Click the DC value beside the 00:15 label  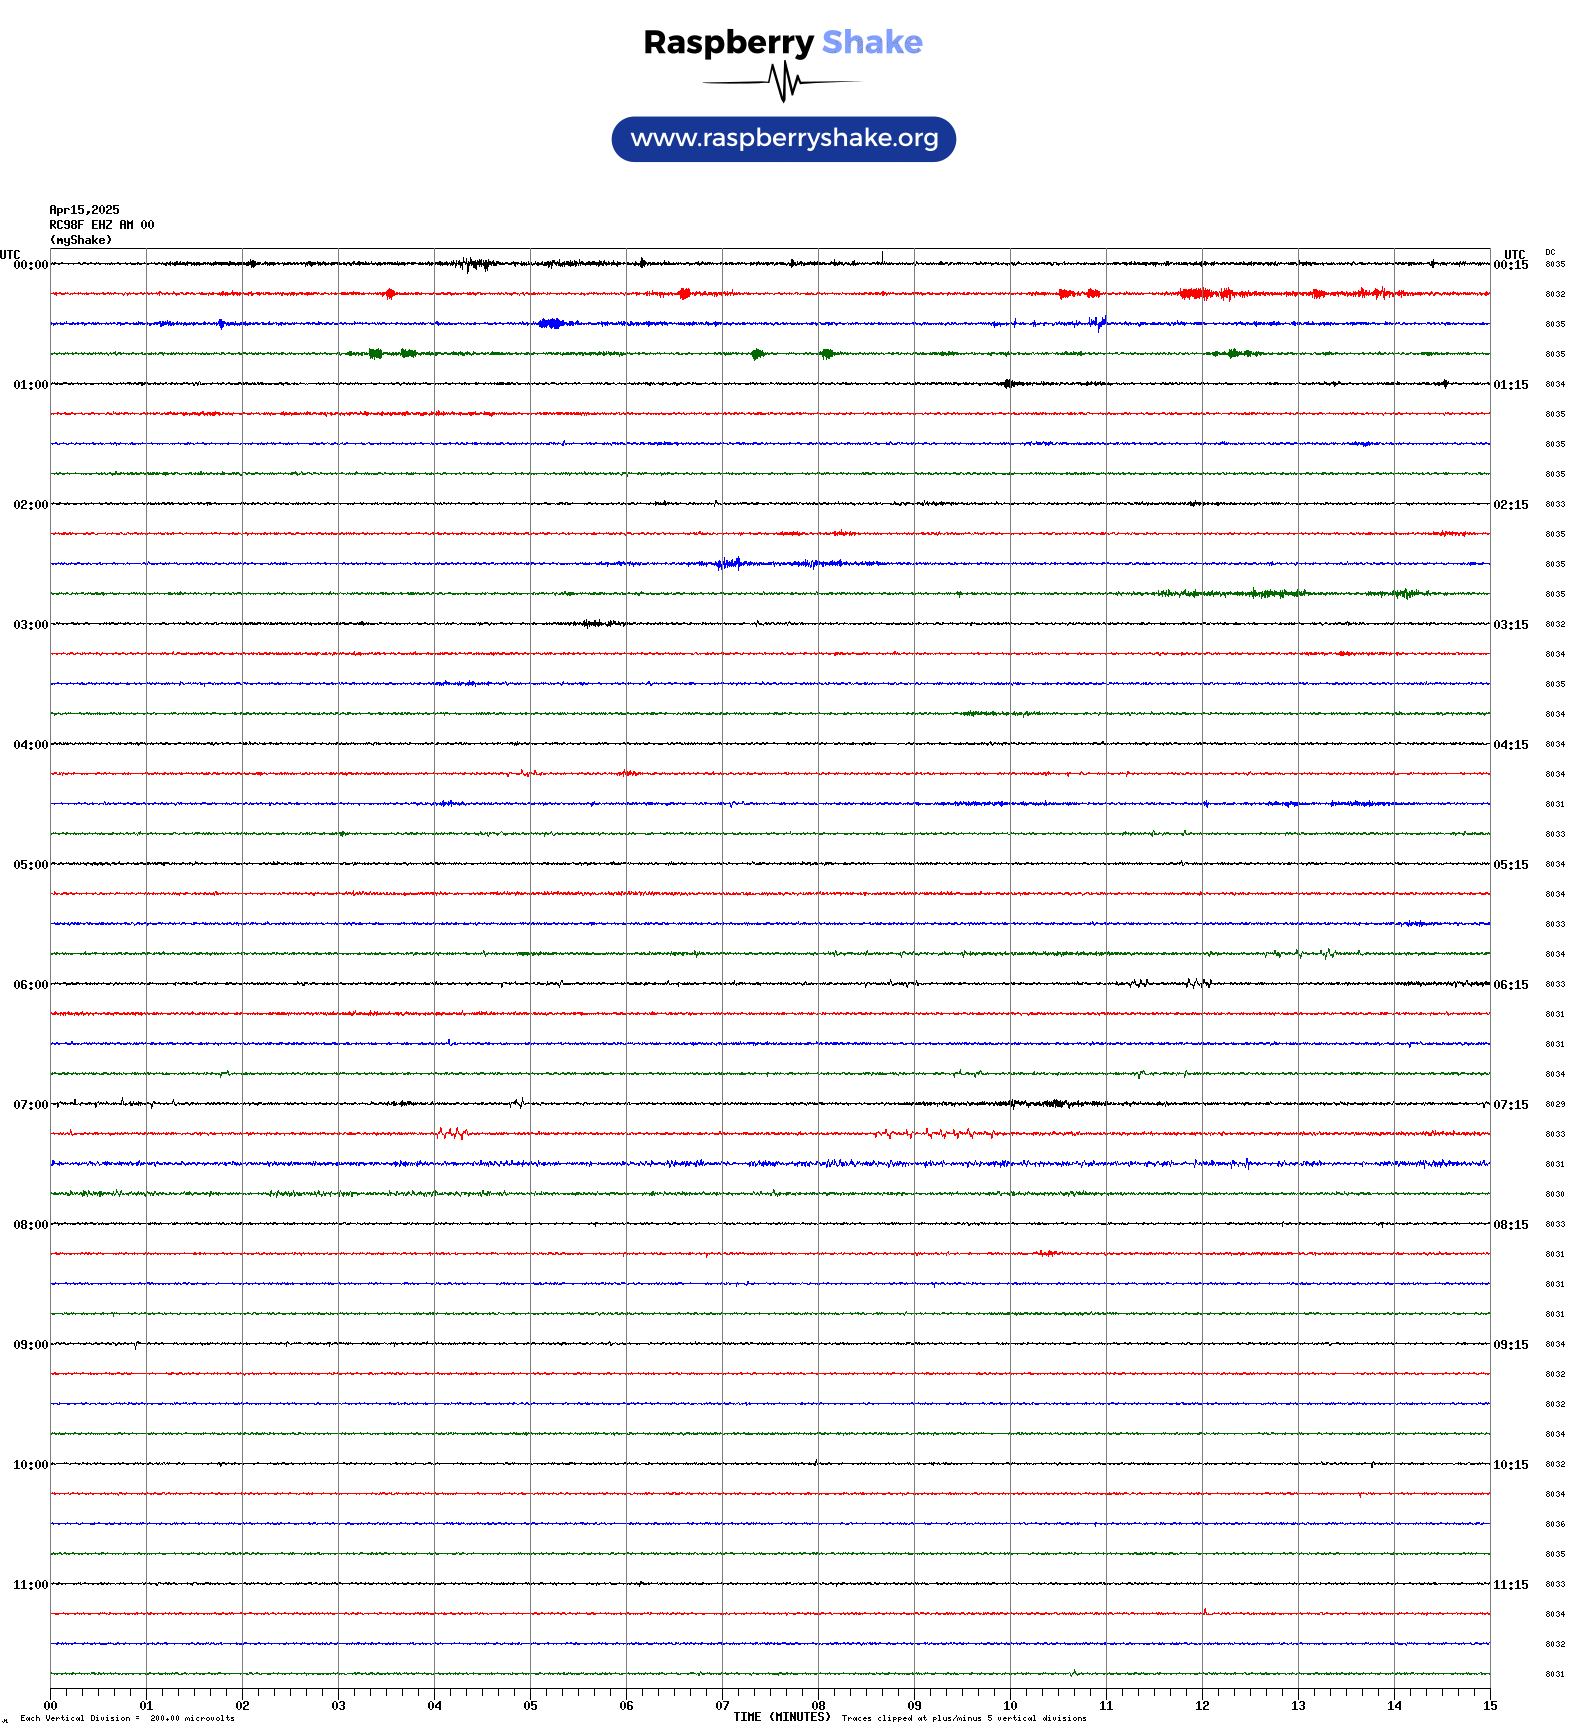click(1555, 265)
